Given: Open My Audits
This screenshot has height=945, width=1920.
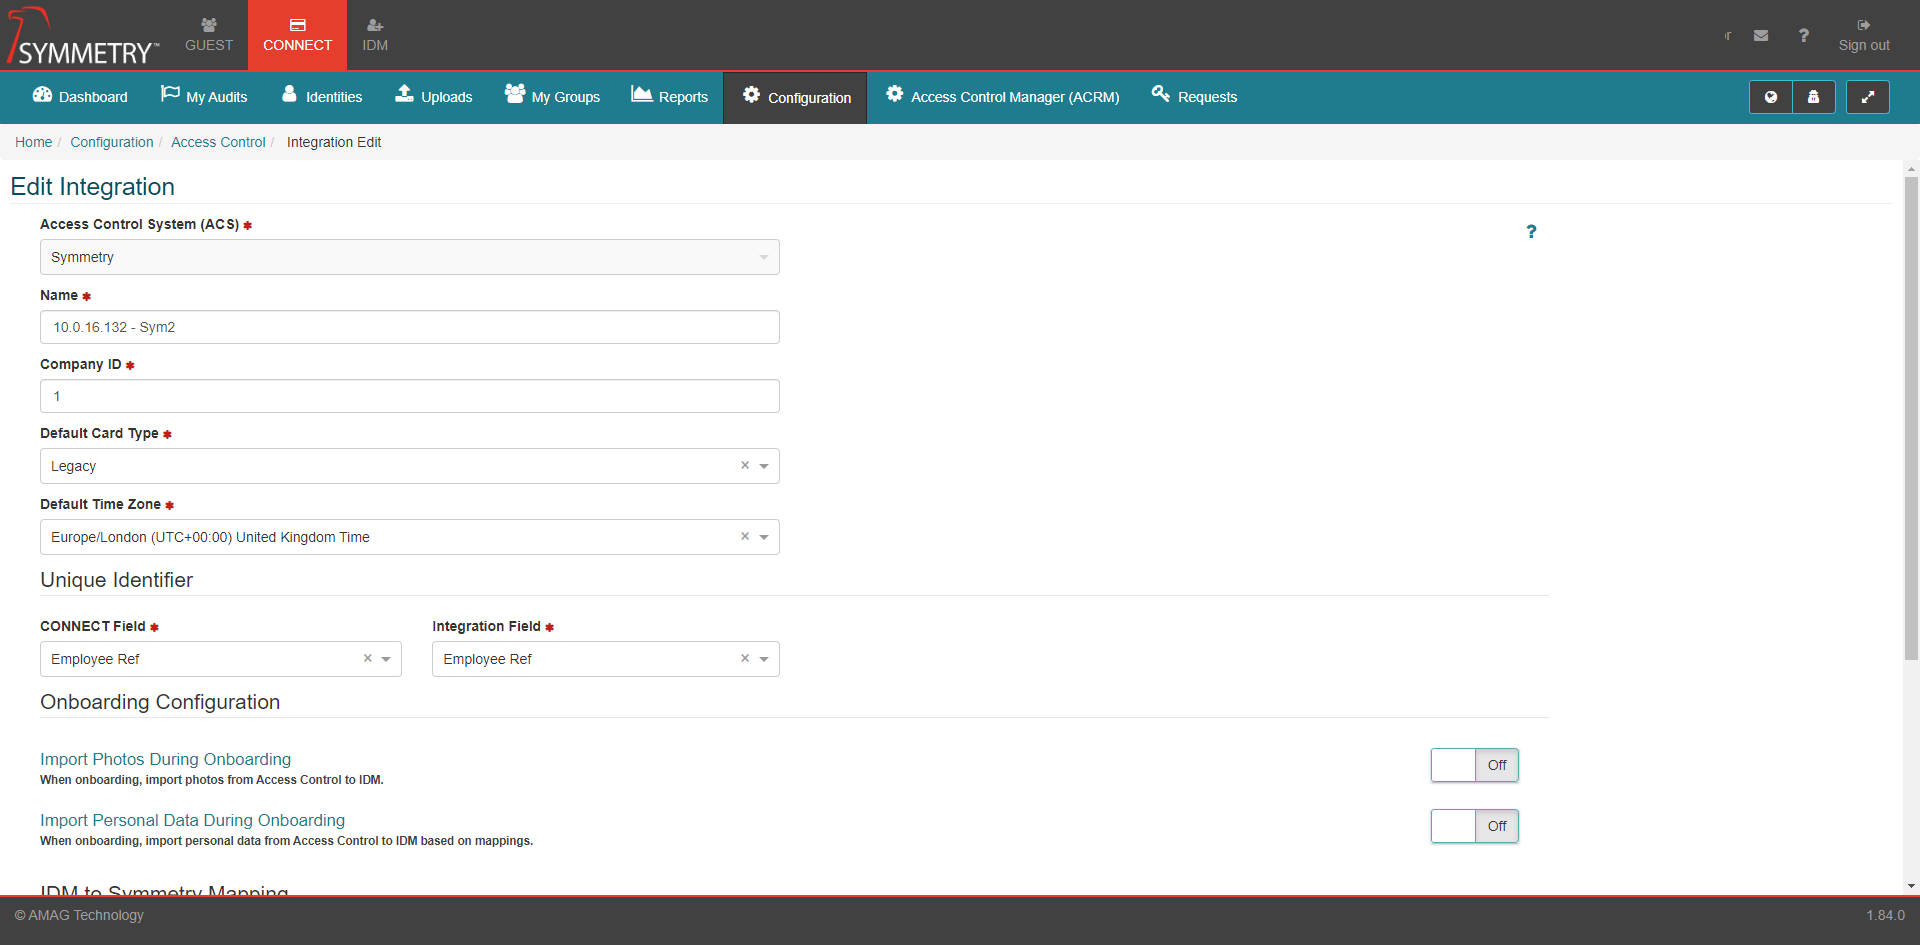Looking at the screenshot, I should [x=204, y=97].
